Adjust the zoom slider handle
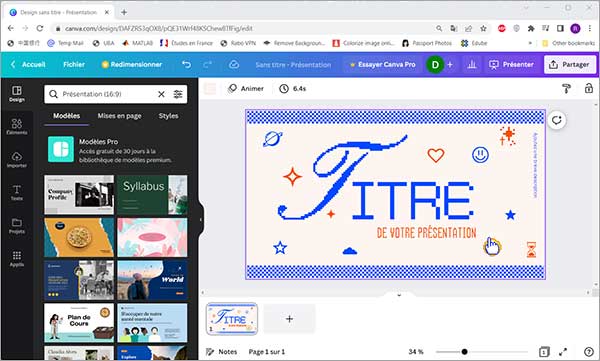This screenshot has width=600, height=361. 464,352
